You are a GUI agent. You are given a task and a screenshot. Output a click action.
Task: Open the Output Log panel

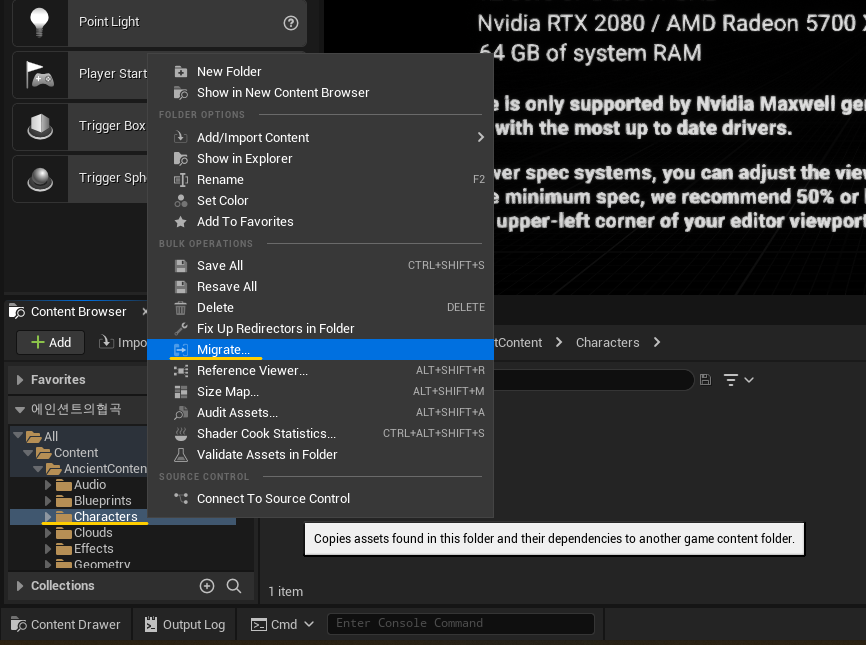[184, 623]
